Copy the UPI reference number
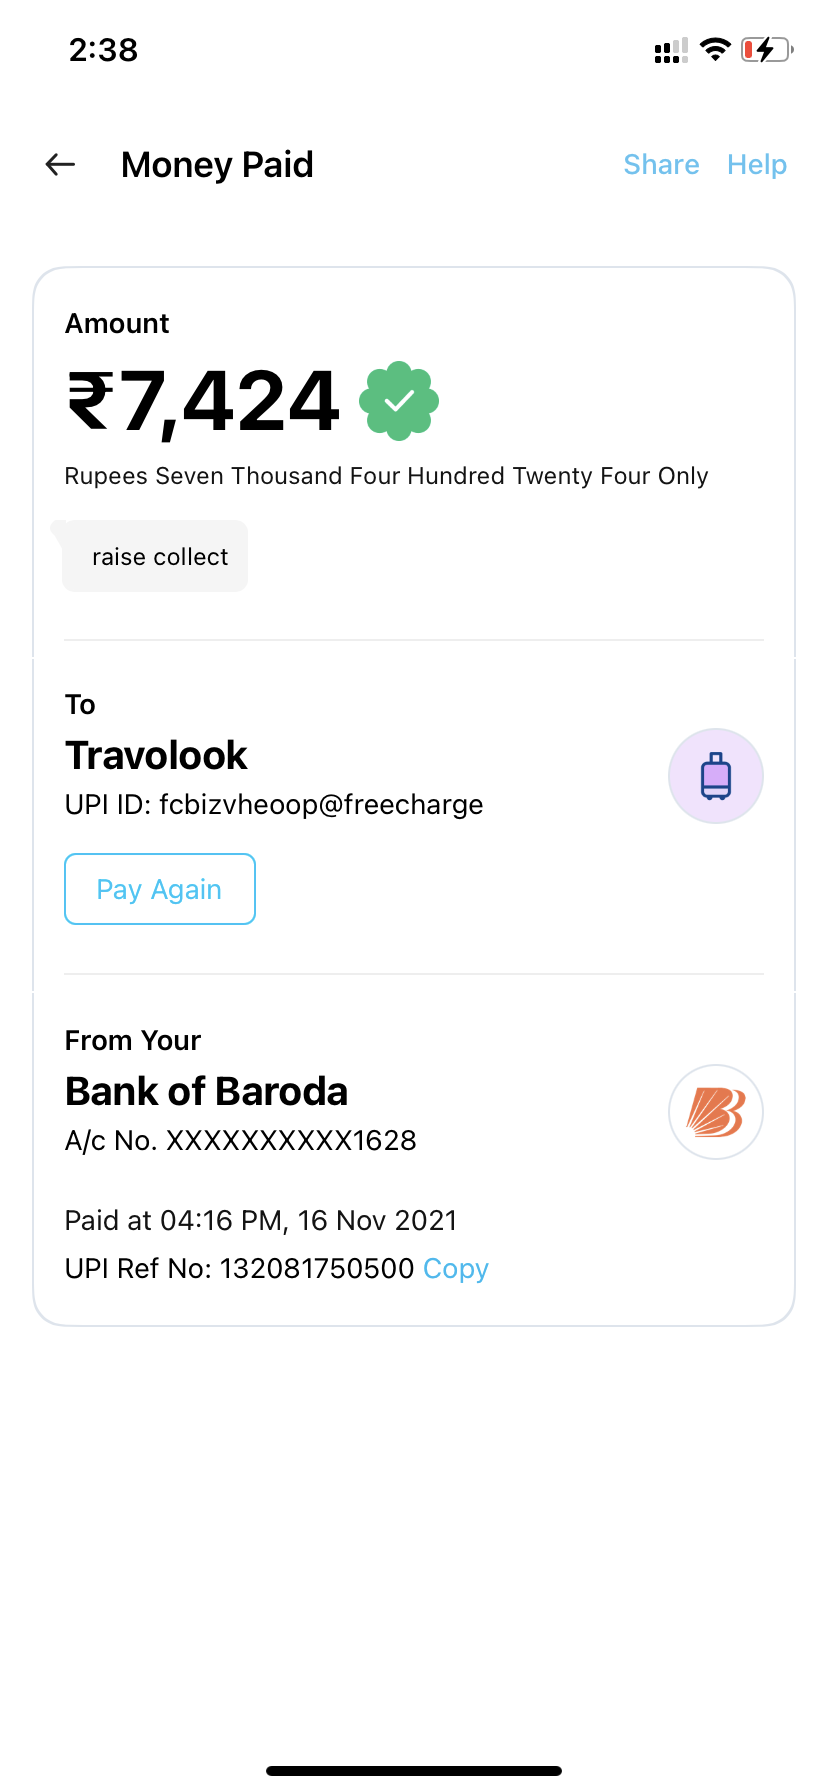This screenshot has height=1792, width=828. tap(456, 1269)
